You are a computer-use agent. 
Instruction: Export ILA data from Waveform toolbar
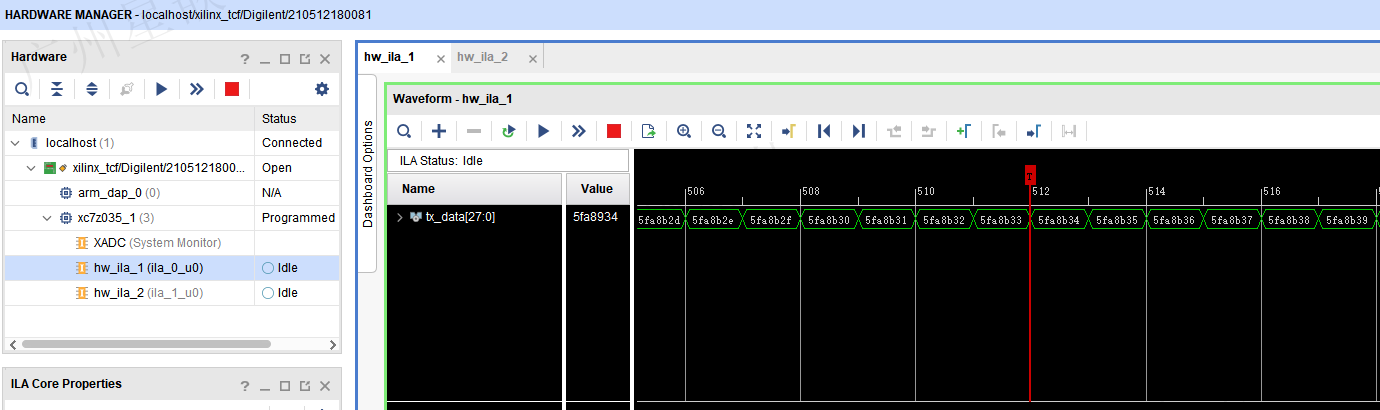coord(649,131)
